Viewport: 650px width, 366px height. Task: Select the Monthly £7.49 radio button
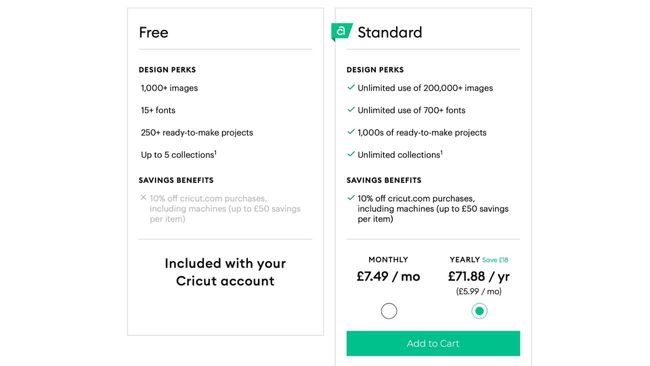(x=389, y=311)
